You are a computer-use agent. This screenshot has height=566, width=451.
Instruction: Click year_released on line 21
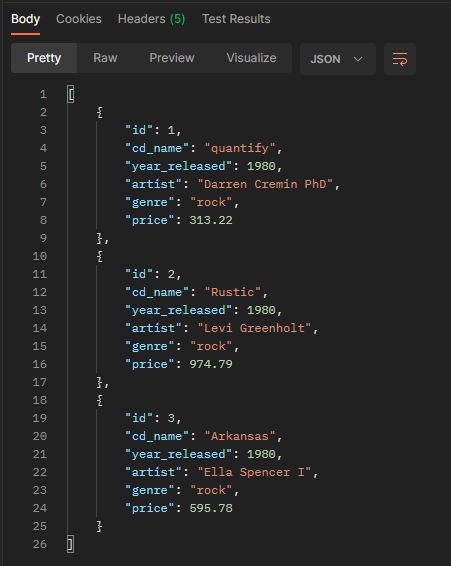click(x=178, y=454)
